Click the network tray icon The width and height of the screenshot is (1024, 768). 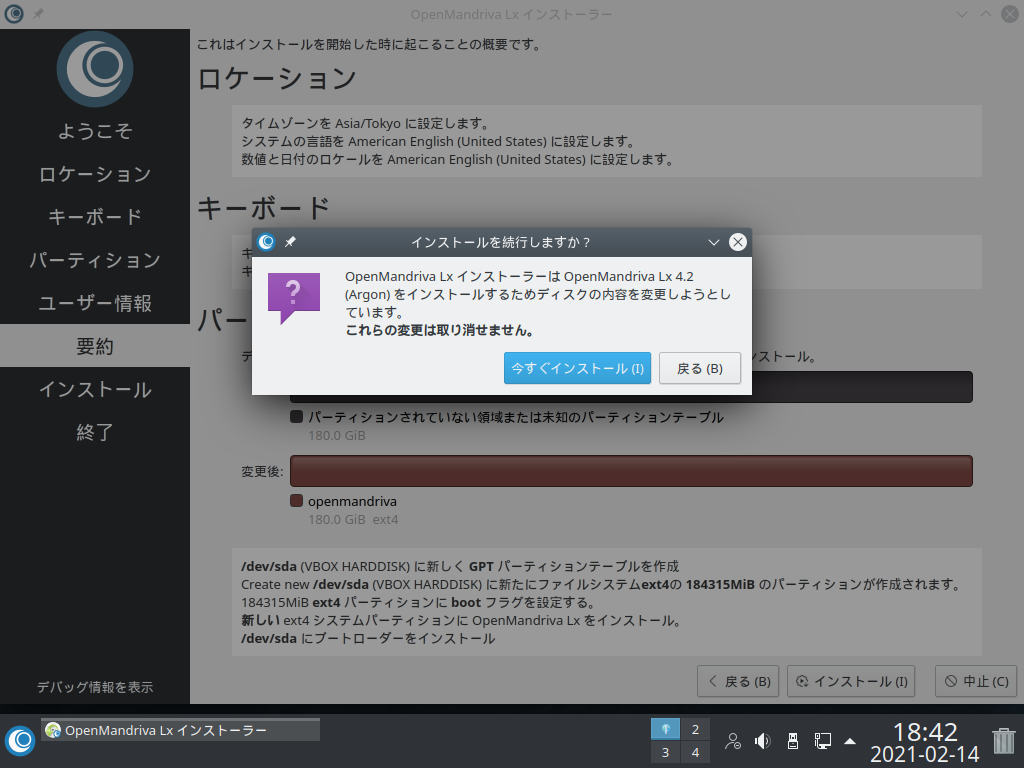point(822,741)
